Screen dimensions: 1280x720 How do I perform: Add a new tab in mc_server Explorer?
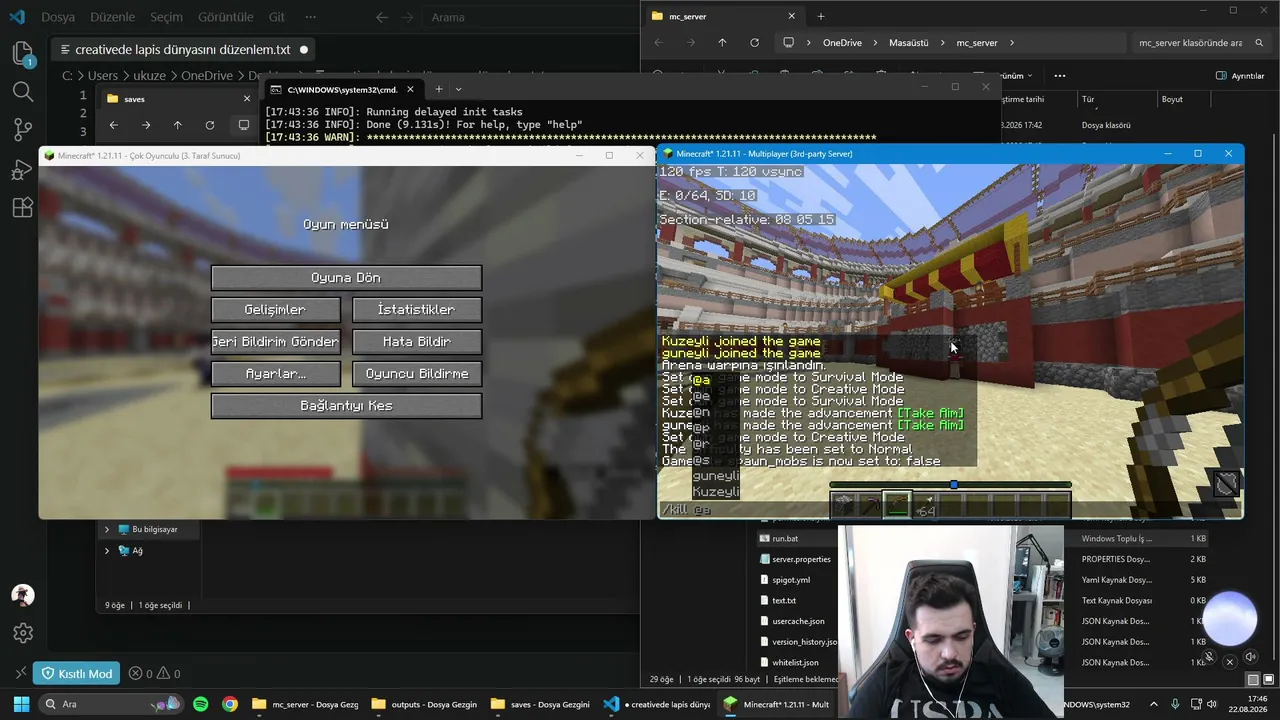pos(821,16)
